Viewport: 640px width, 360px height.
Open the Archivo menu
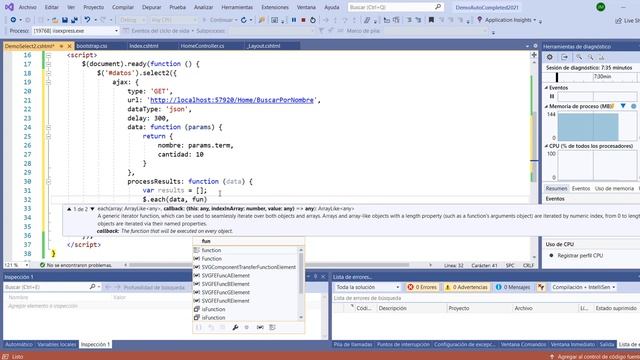pyautogui.click(x=28, y=7)
